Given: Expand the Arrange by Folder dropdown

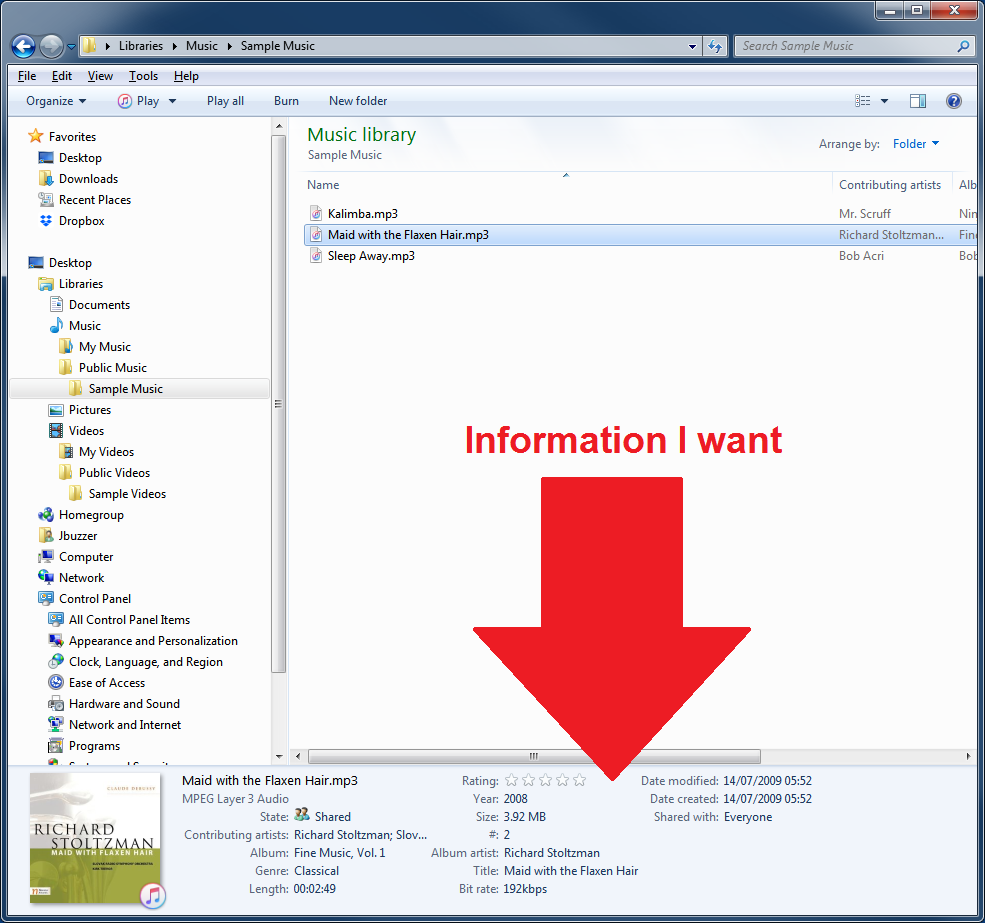Looking at the screenshot, I should (x=915, y=144).
